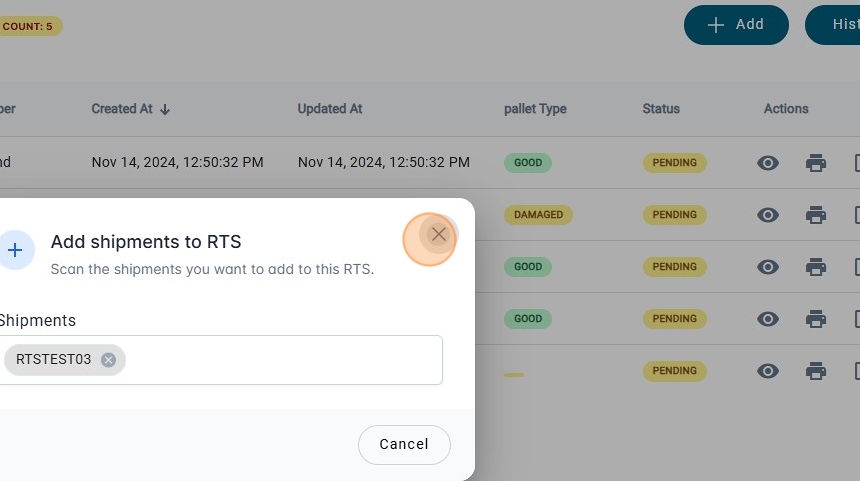Print the last row pallet
The image size is (860, 481).
[x=816, y=371]
